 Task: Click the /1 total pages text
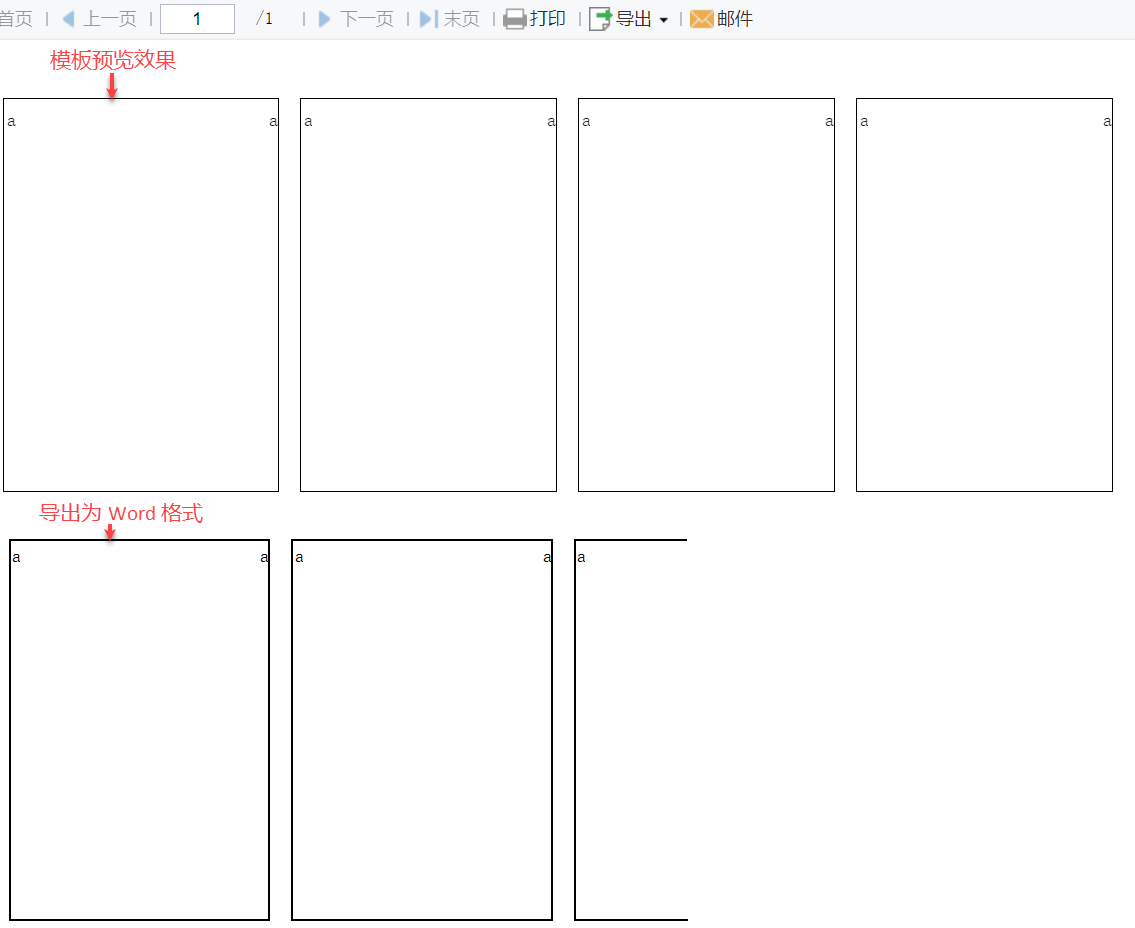click(264, 19)
